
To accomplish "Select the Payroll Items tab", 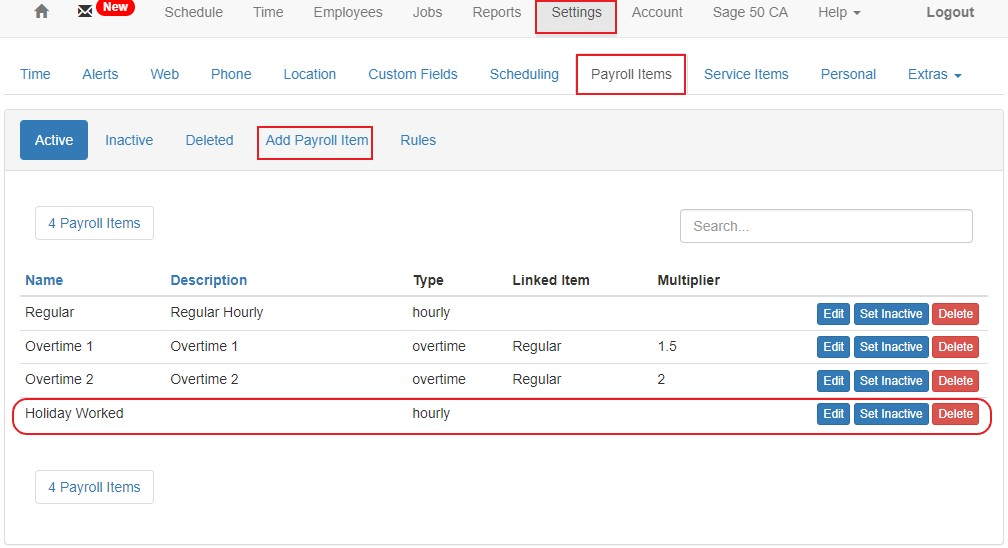I will [631, 74].
